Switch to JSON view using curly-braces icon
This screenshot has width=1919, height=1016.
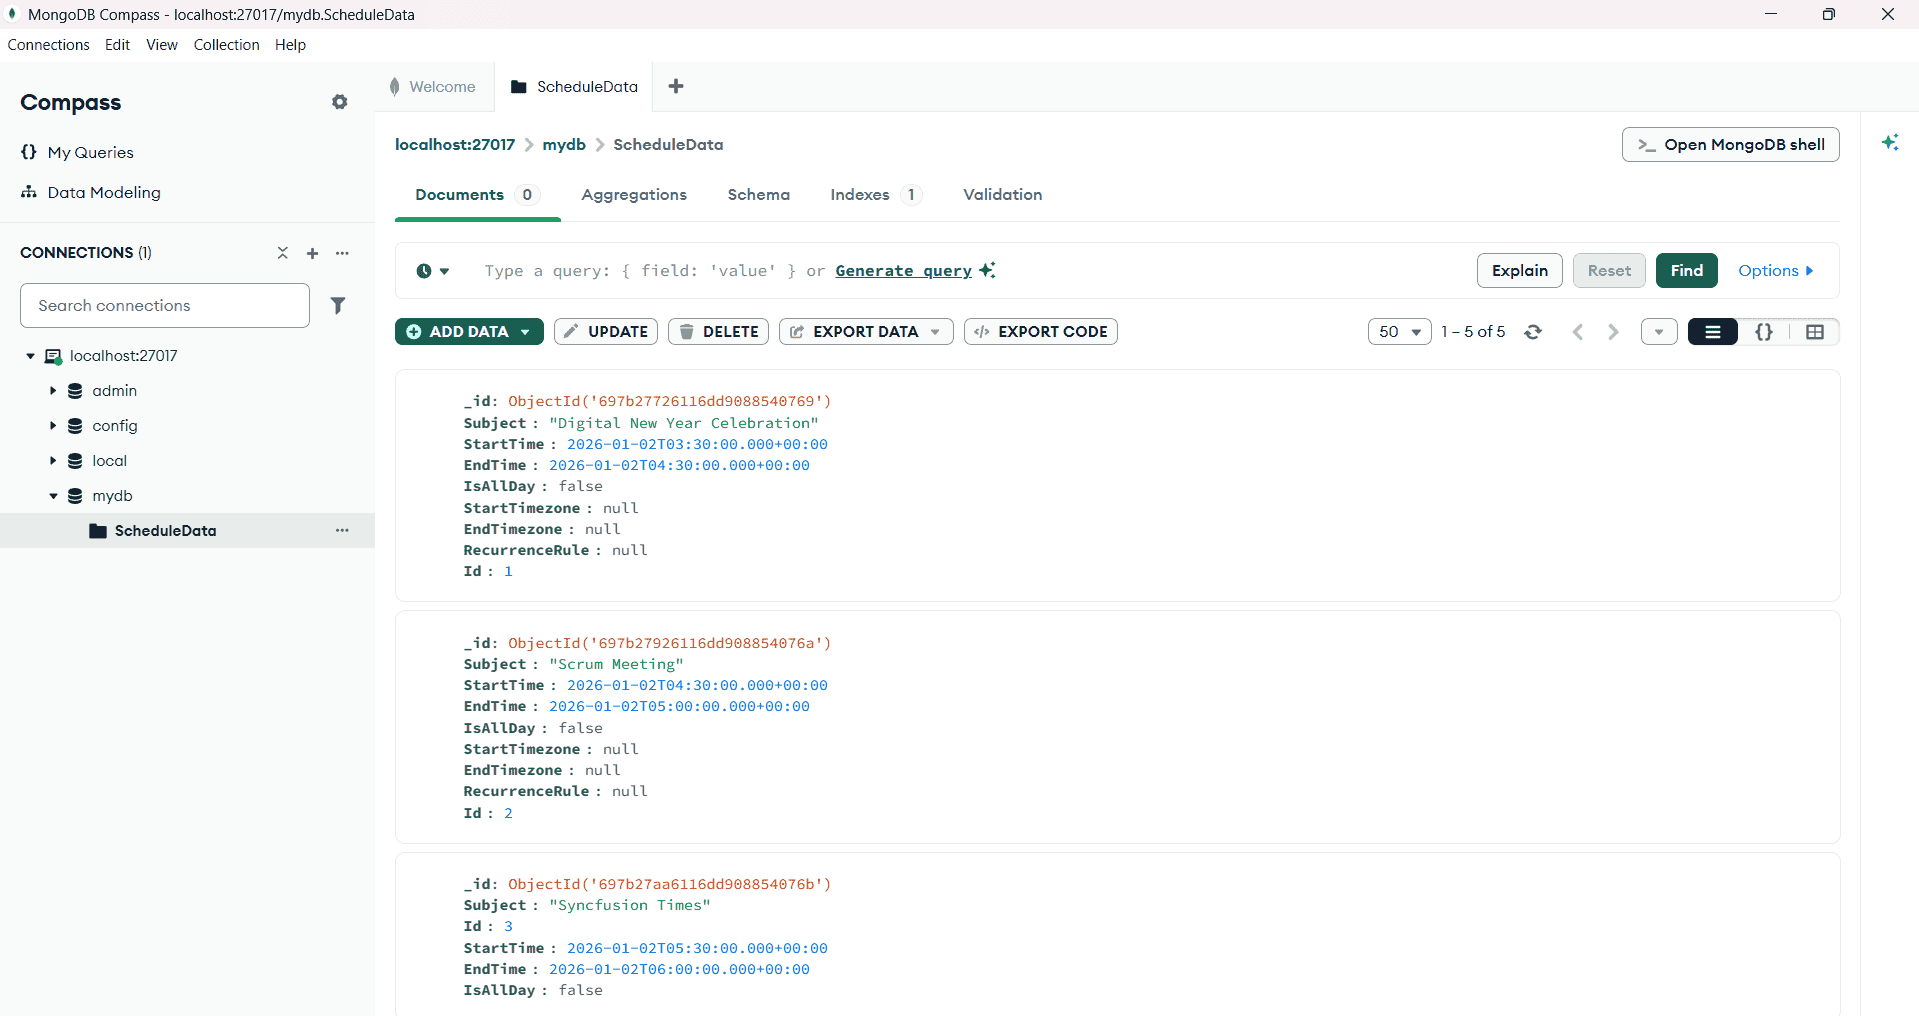[x=1764, y=331]
